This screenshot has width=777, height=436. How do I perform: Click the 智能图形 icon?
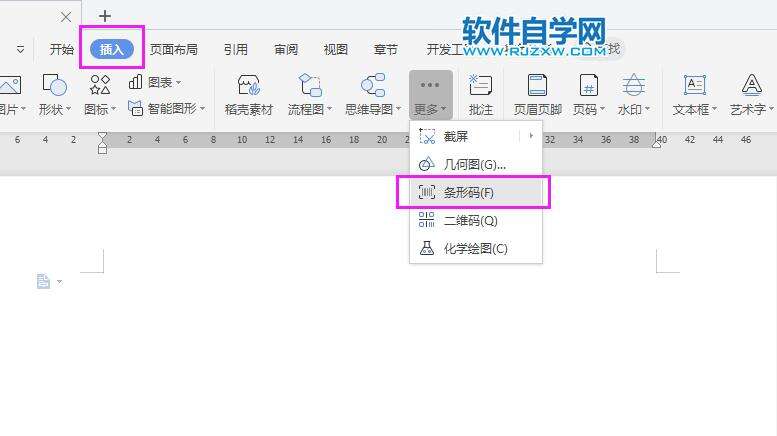pyautogui.click(x=135, y=108)
